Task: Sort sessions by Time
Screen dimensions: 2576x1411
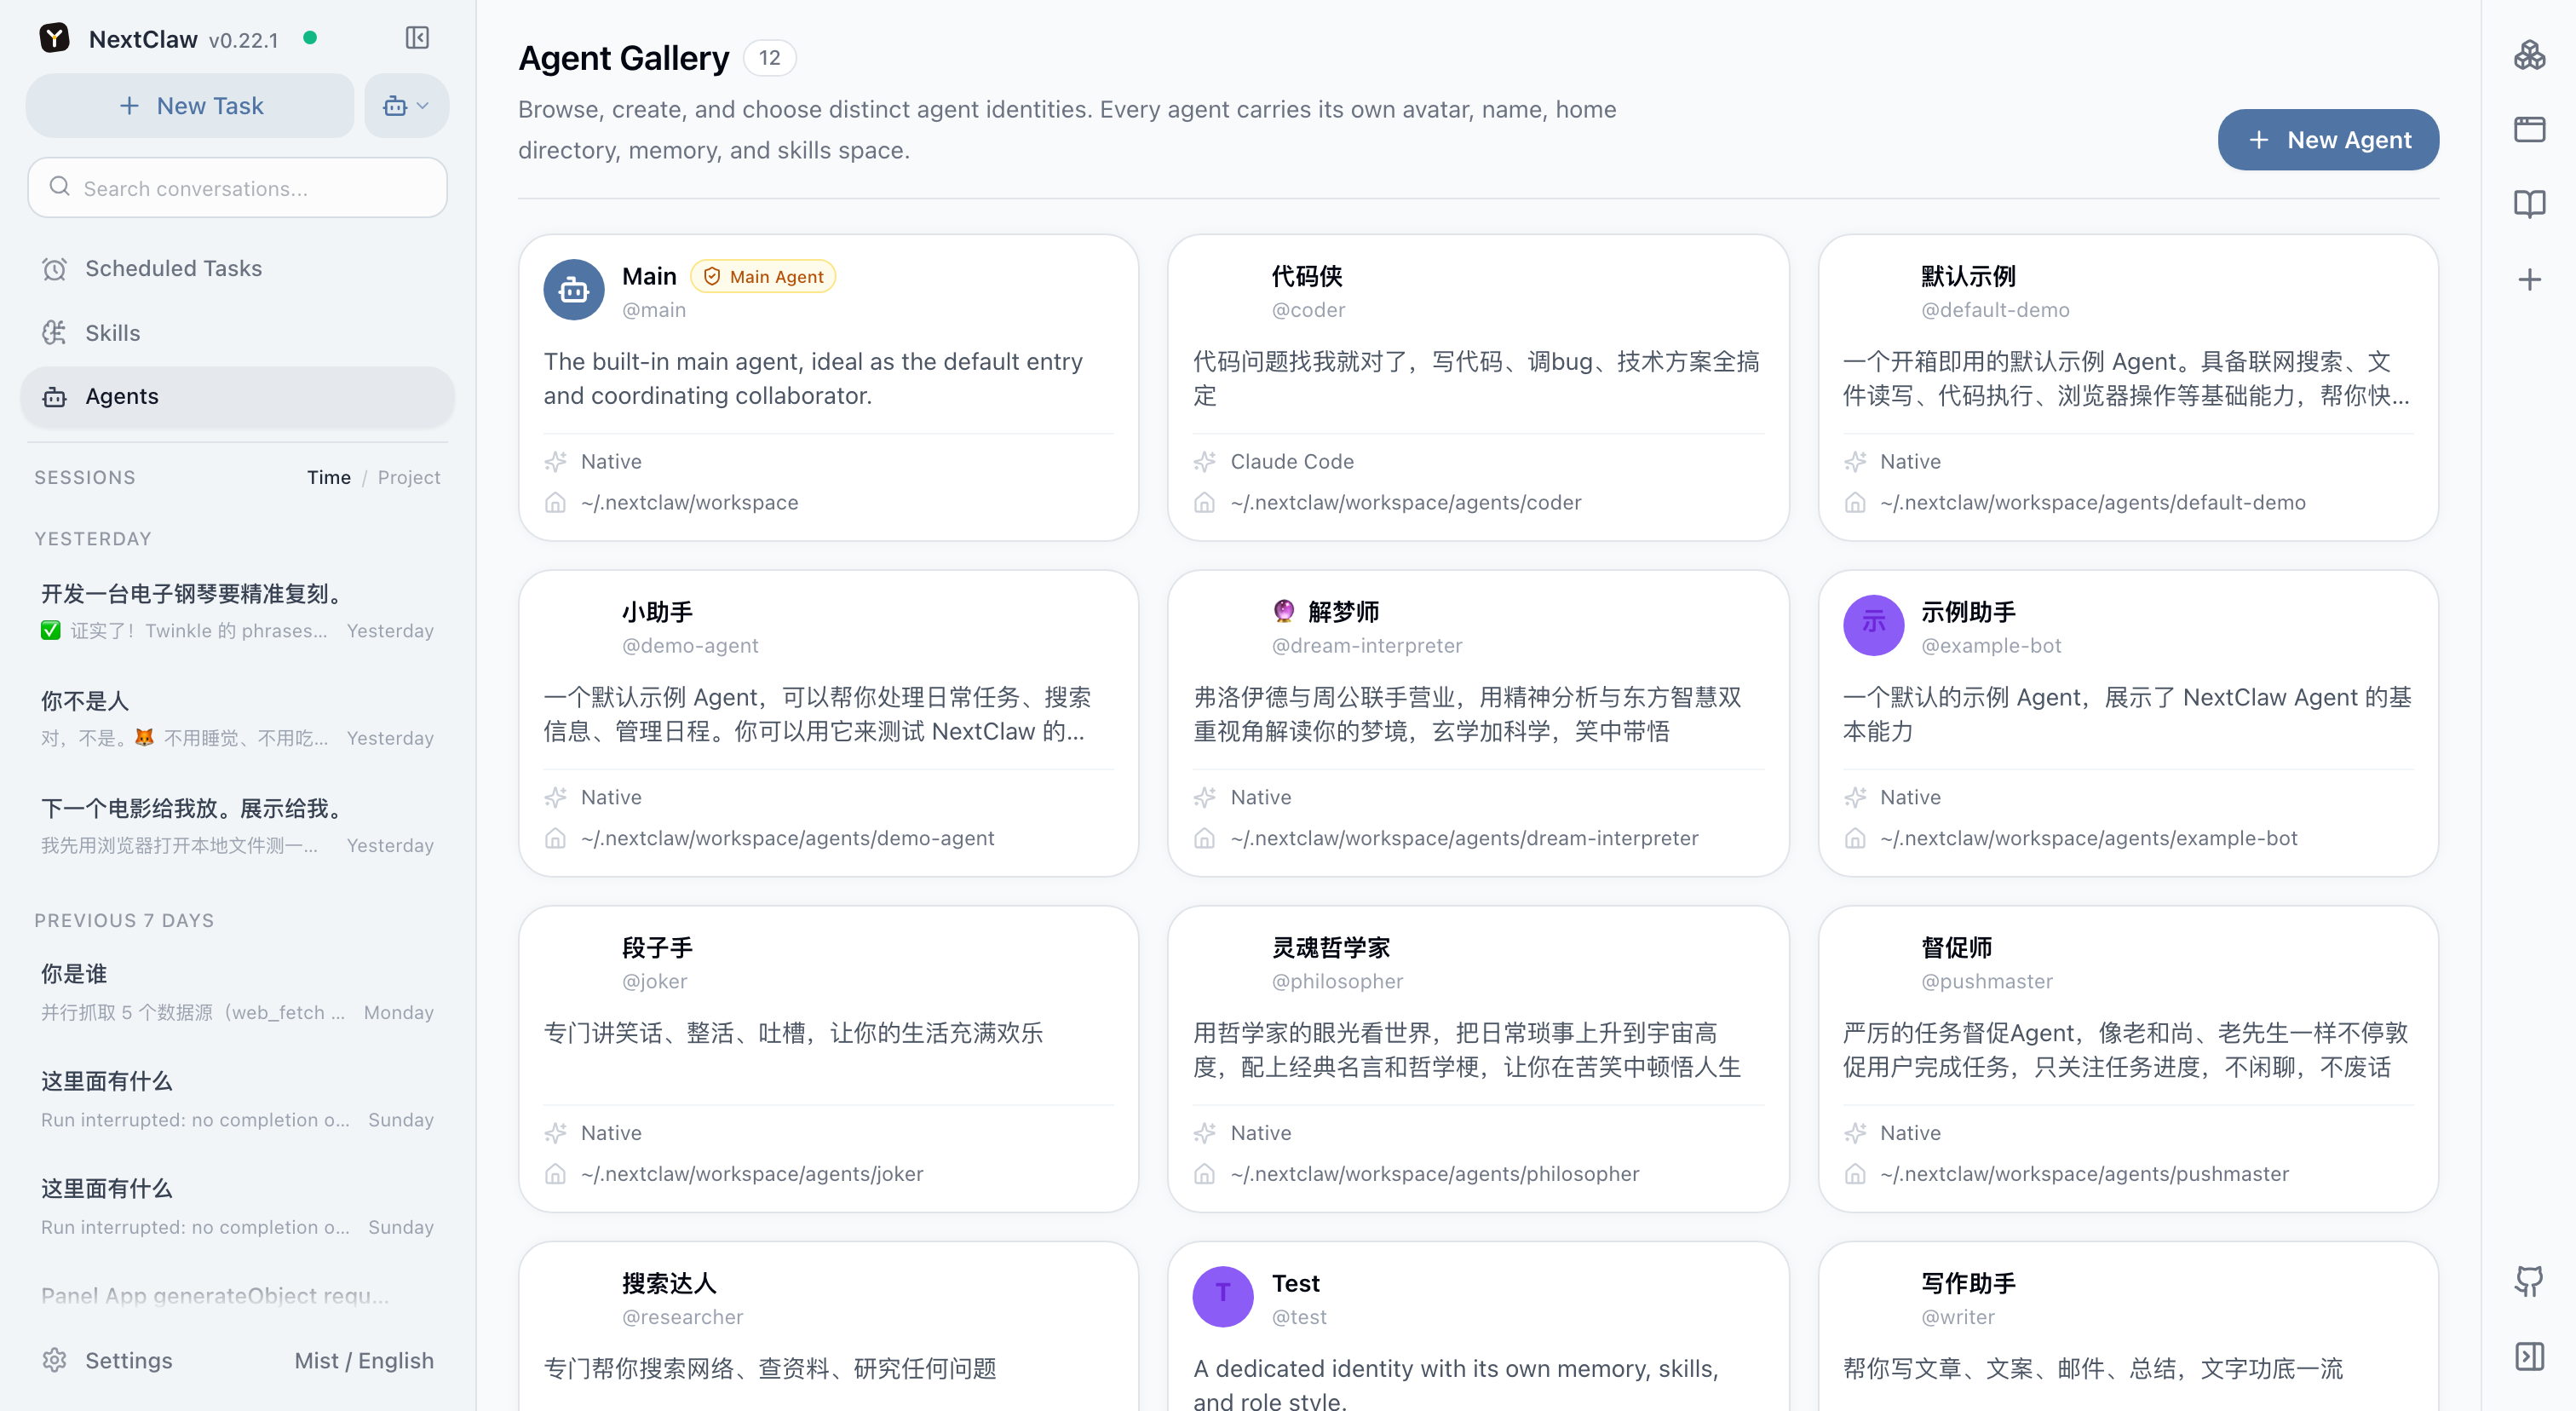Action: tap(329, 477)
